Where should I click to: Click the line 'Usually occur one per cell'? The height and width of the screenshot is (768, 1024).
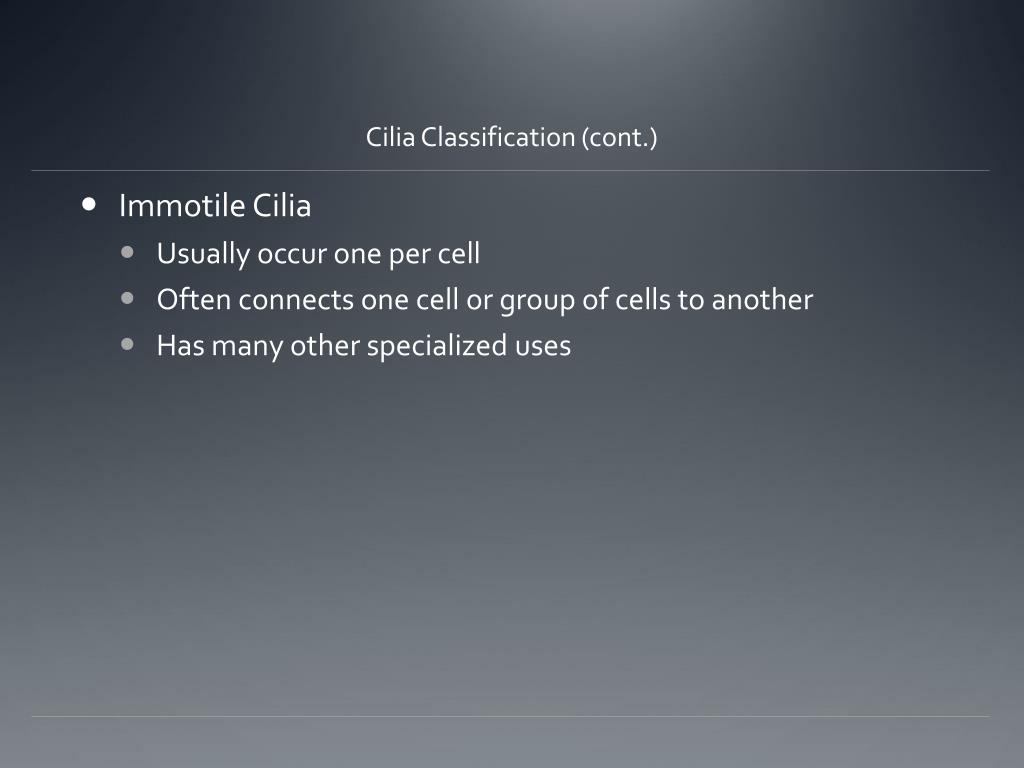(x=318, y=254)
